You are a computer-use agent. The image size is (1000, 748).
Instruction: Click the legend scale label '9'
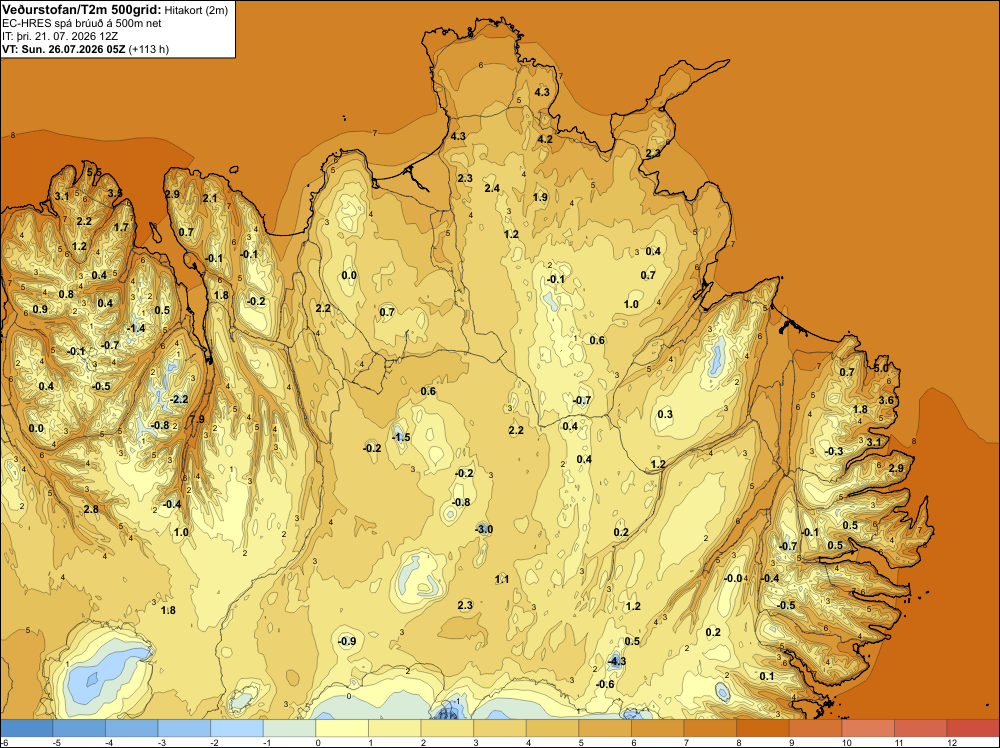(793, 742)
